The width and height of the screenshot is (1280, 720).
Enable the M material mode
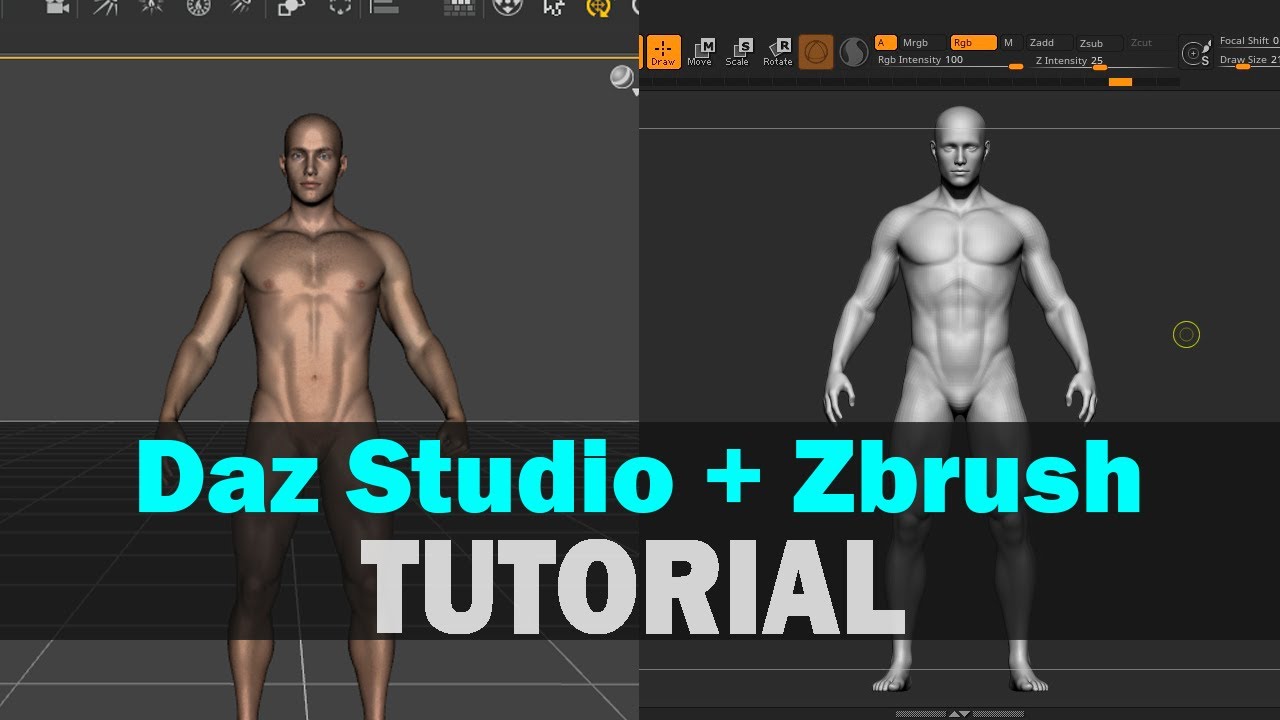1009,43
